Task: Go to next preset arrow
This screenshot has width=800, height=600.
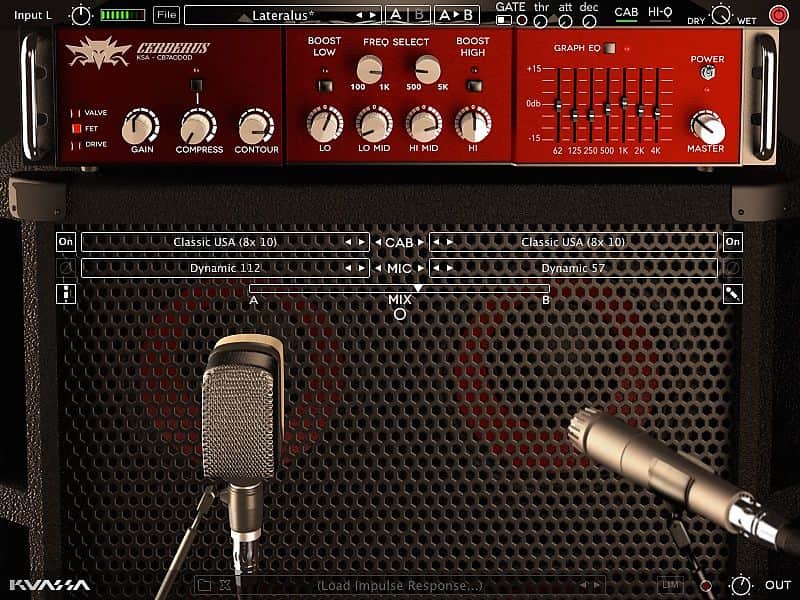Action: [373, 15]
